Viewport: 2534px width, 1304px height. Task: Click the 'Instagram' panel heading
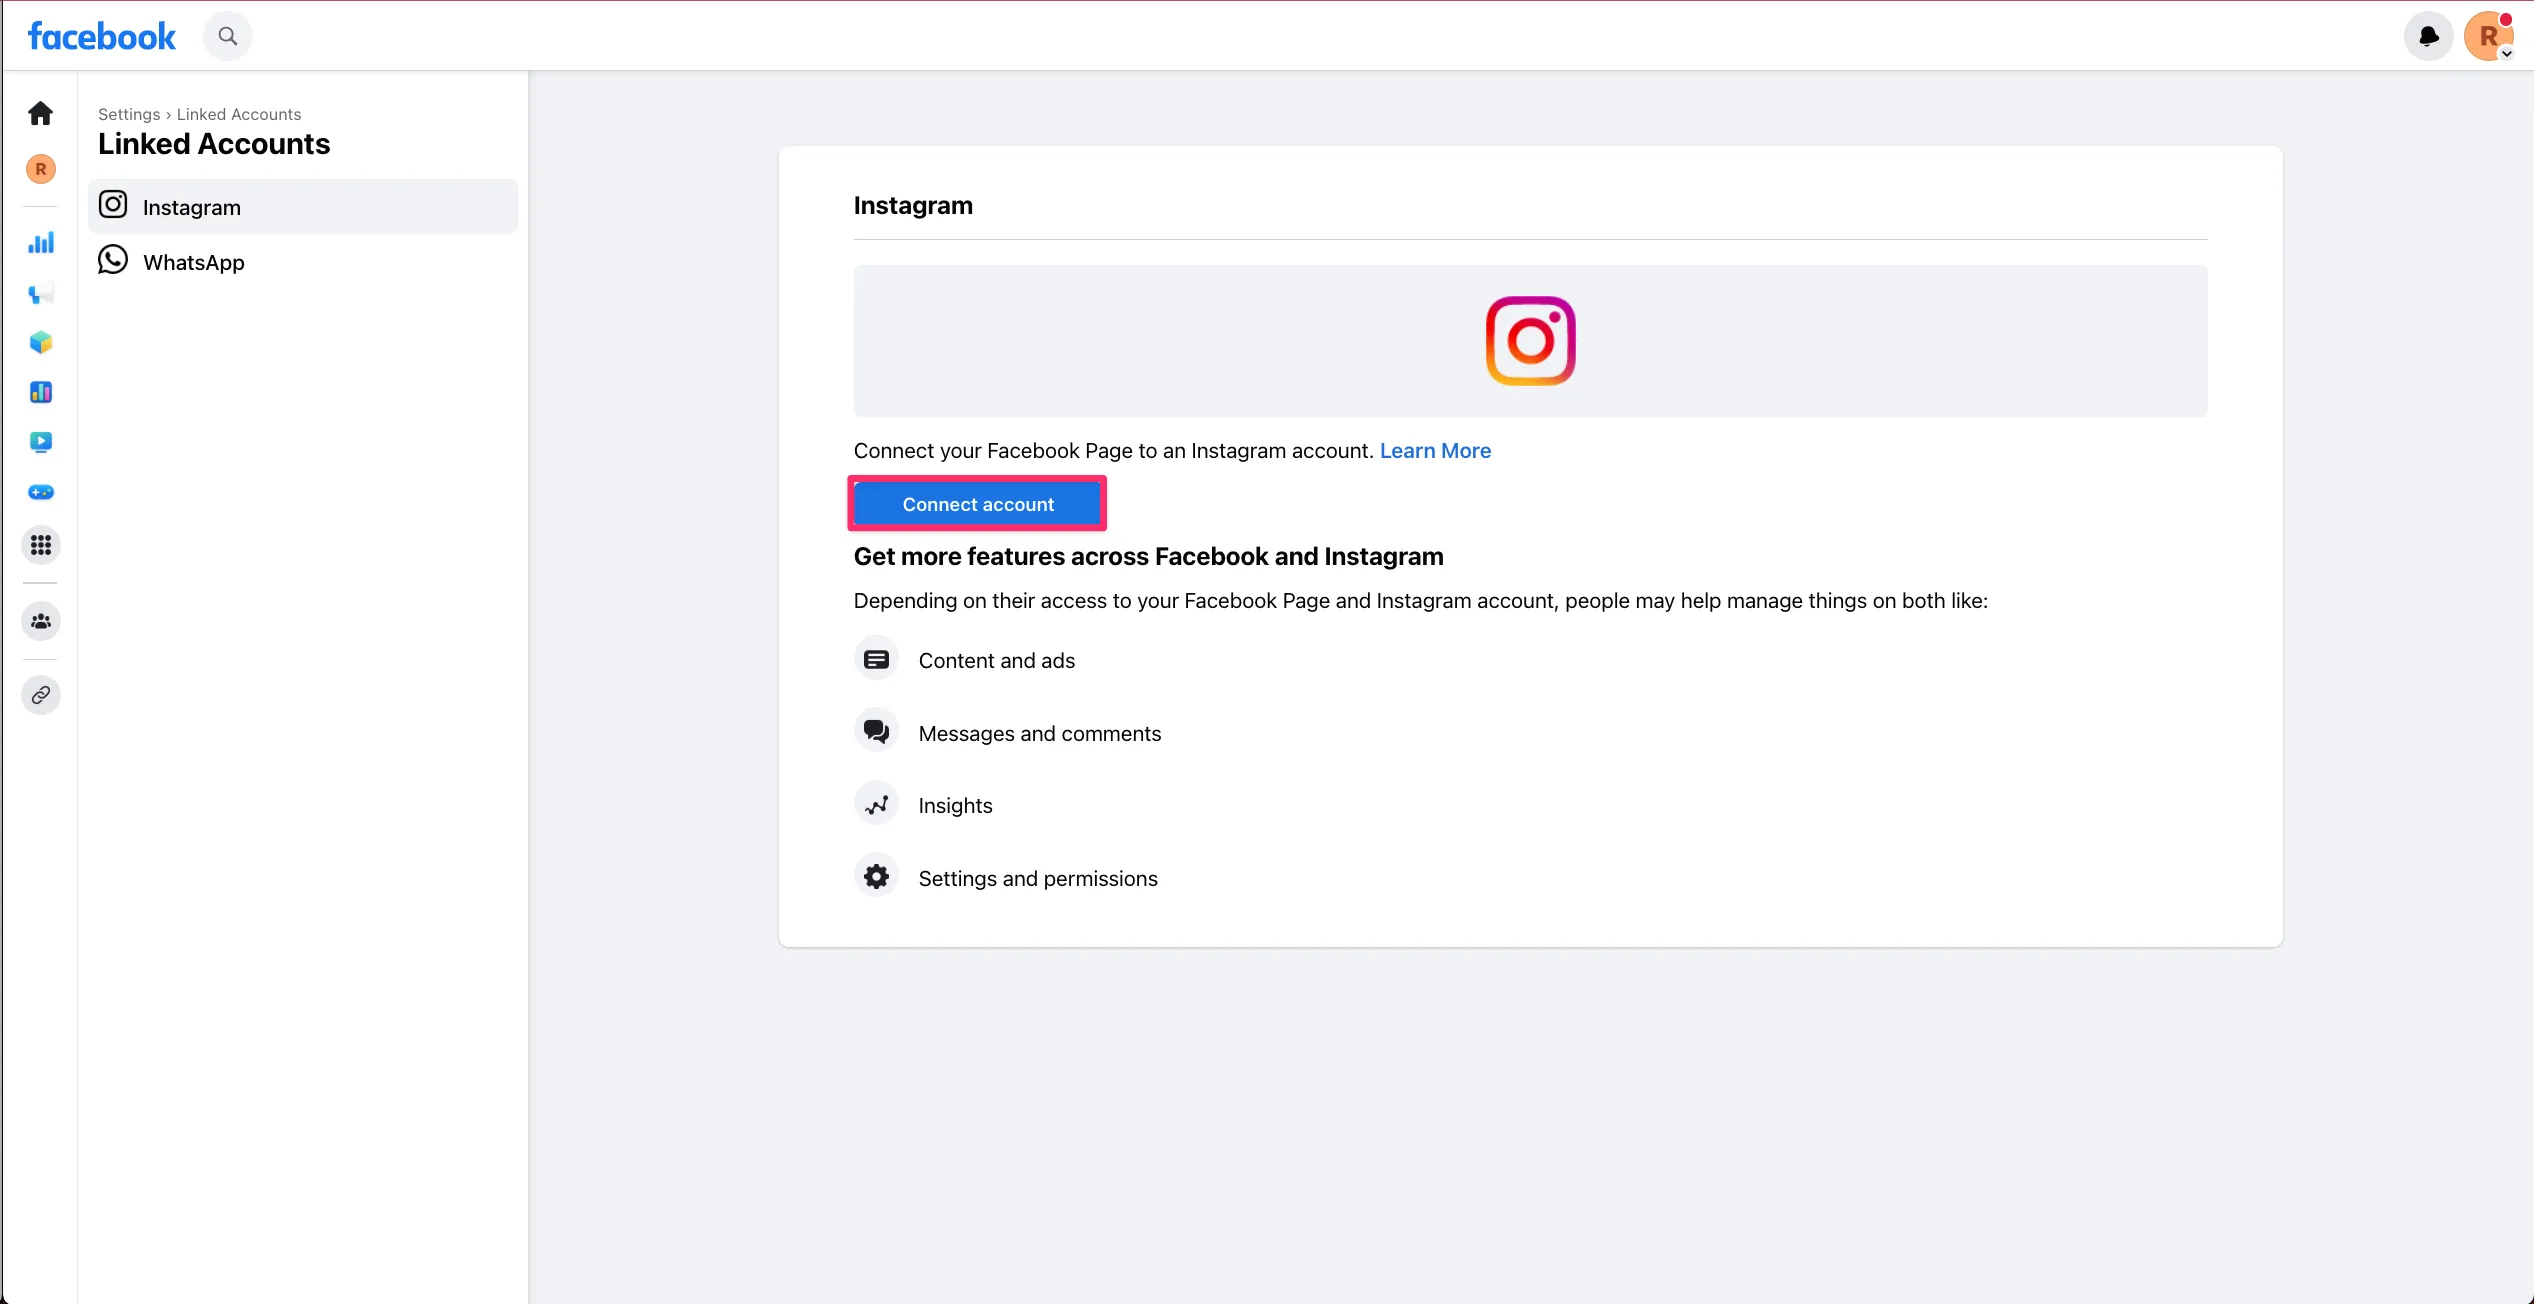point(913,206)
